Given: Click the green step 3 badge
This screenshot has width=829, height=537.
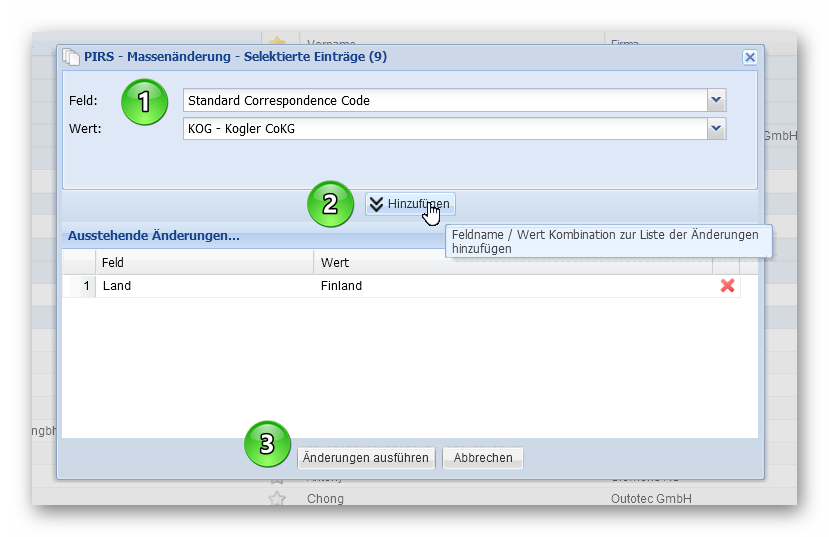Looking at the screenshot, I should (x=267, y=445).
